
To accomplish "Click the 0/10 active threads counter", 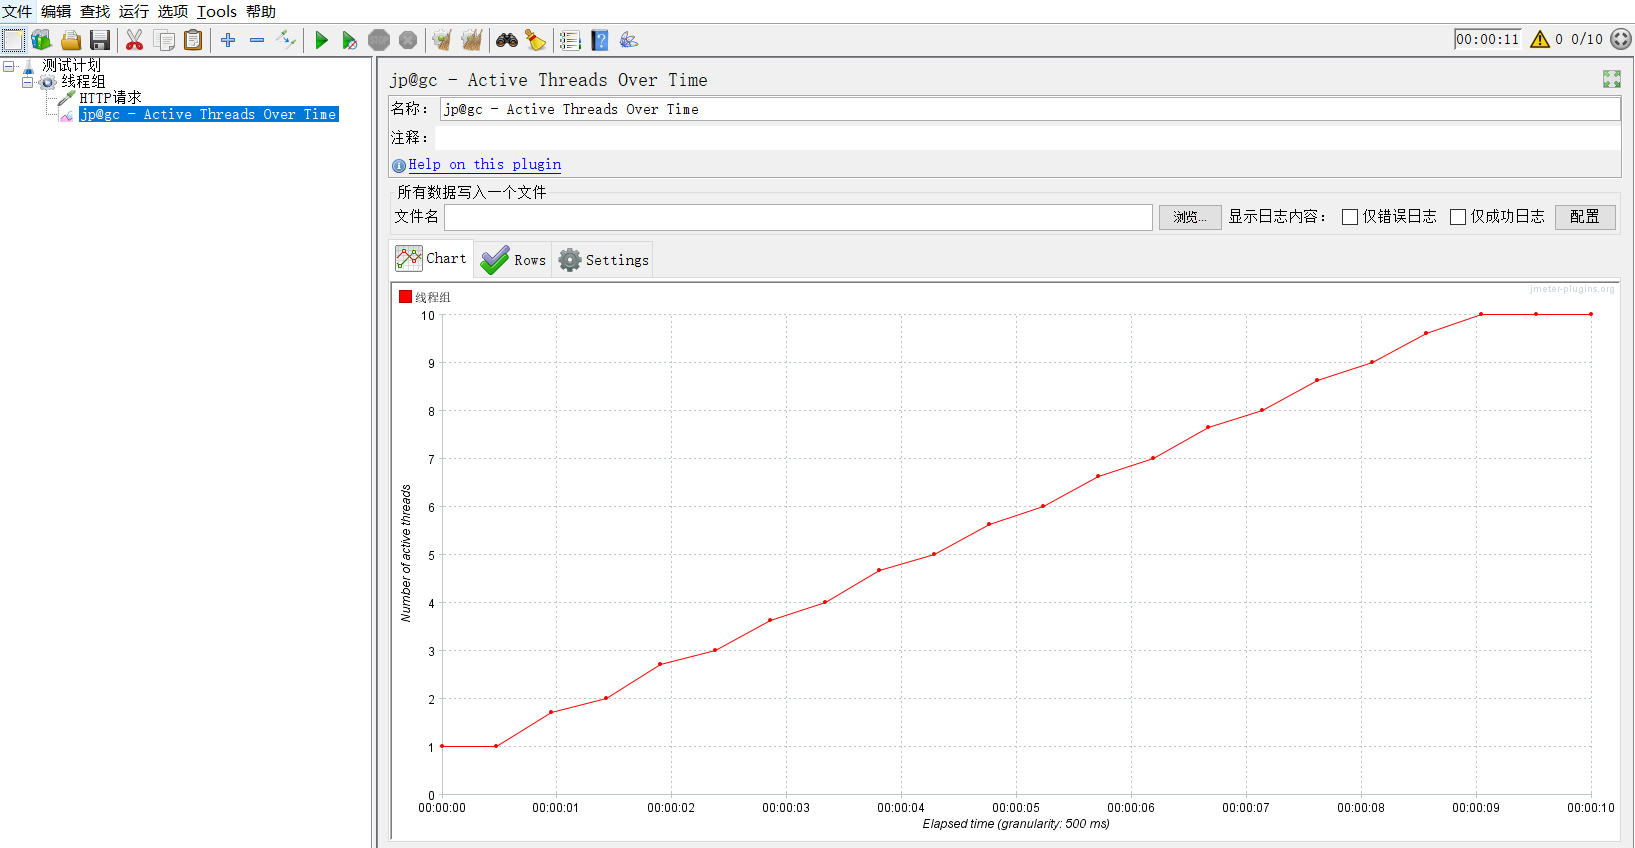I will [1586, 39].
